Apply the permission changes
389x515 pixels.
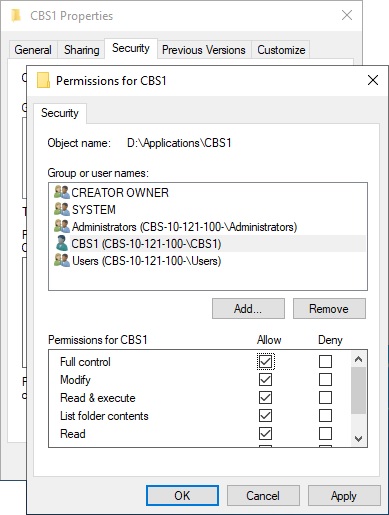click(344, 495)
